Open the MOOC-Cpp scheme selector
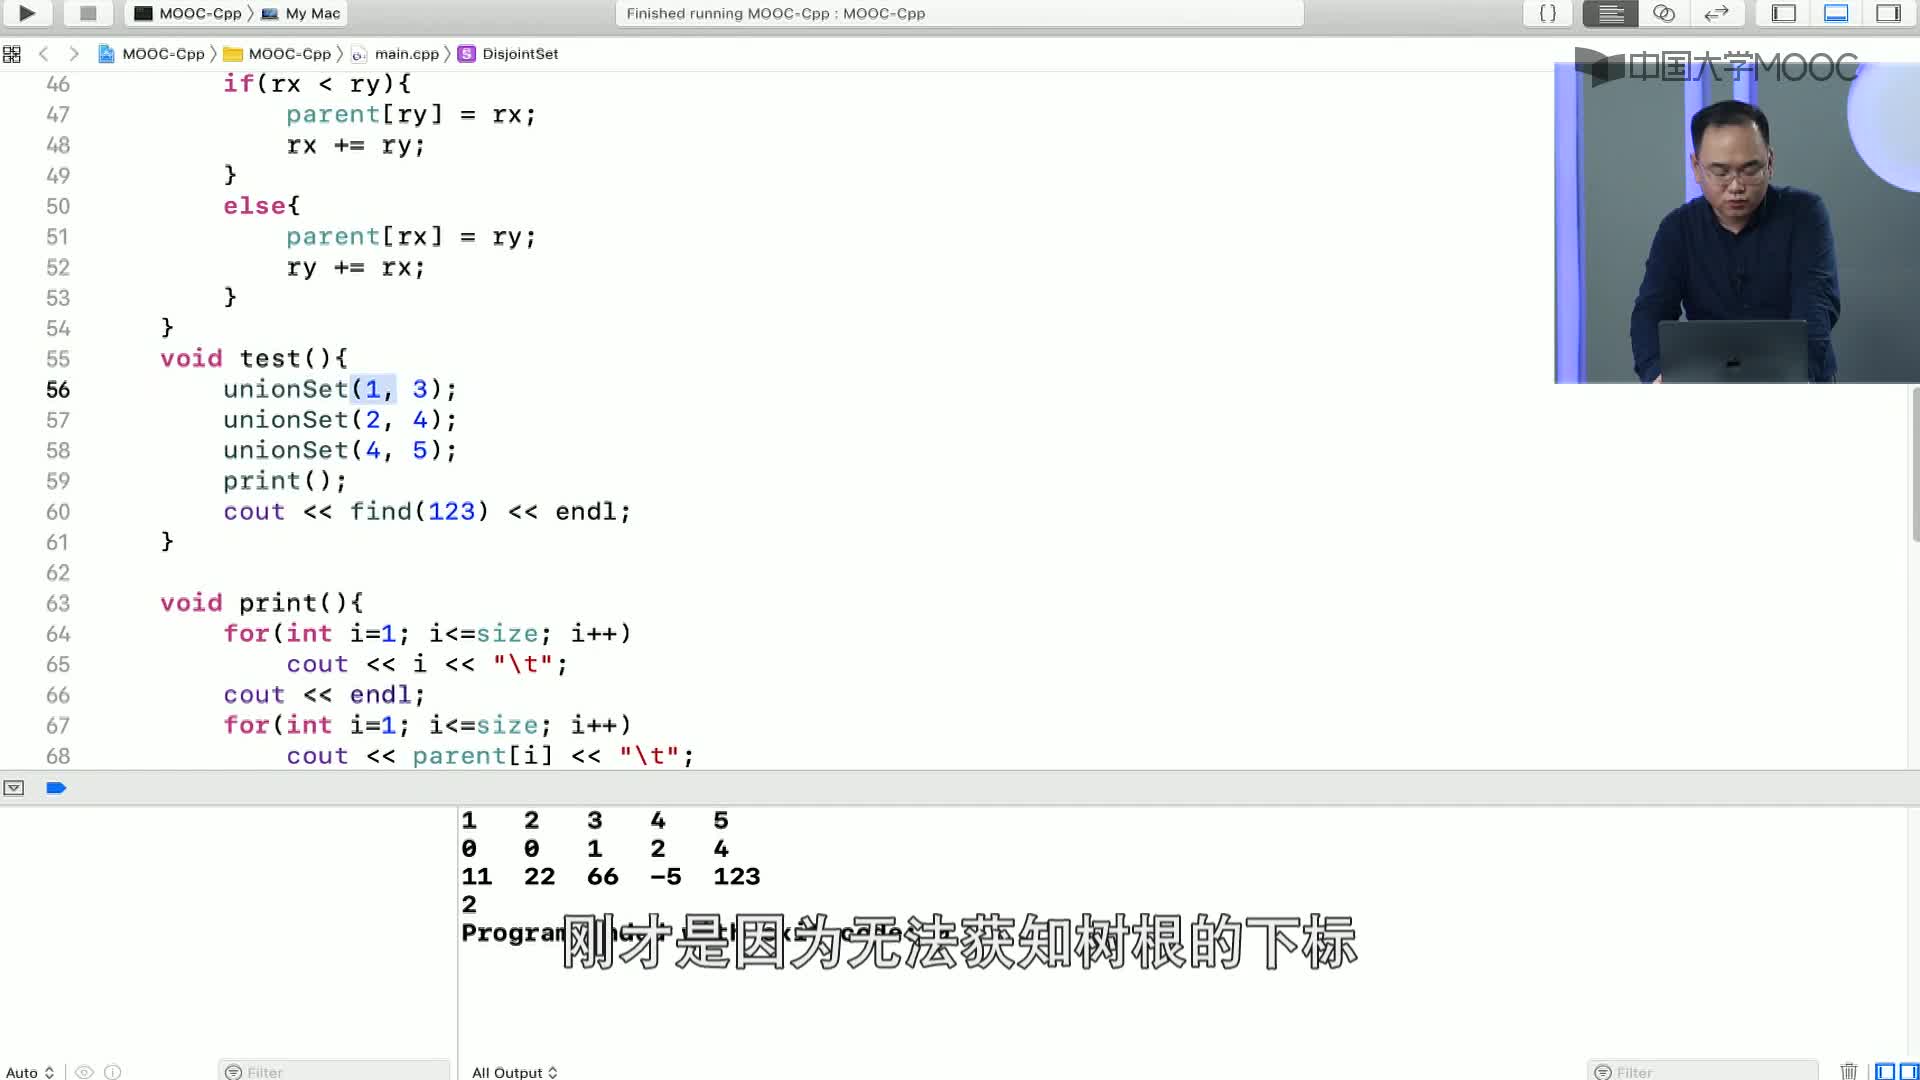 (188, 13)
